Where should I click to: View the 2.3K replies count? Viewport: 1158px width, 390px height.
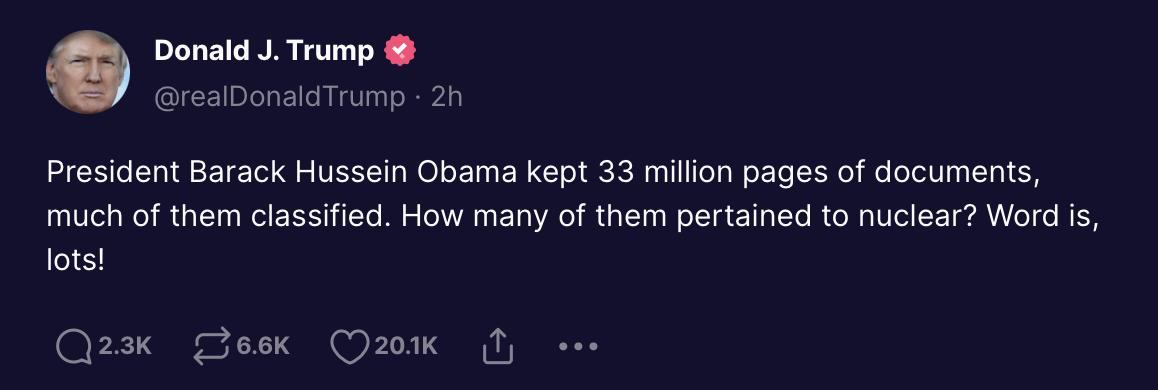pyautogui.click(x=124, y=346)
